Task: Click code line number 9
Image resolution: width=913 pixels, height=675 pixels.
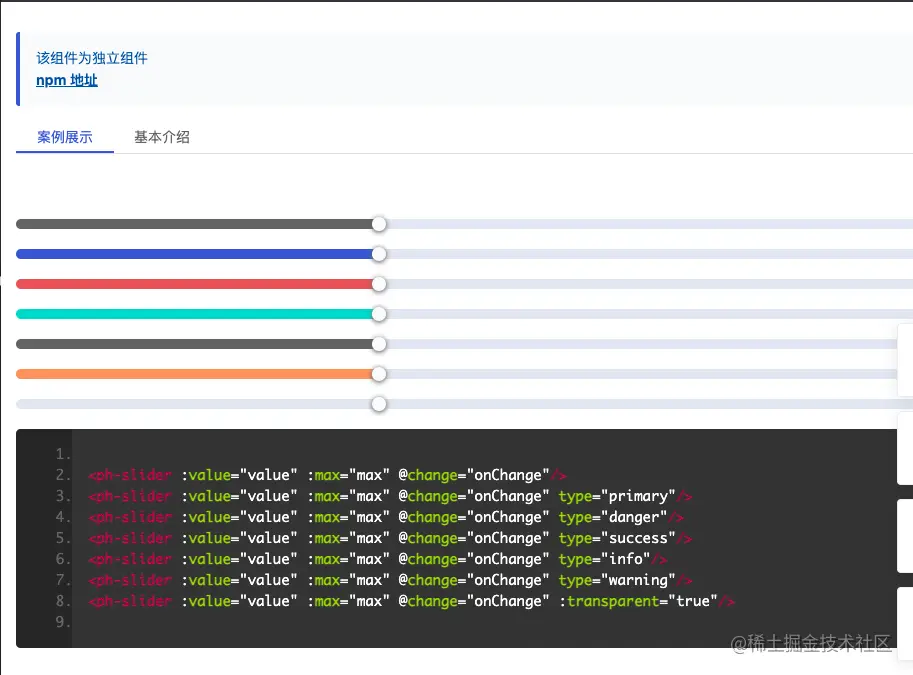Action: point(63,622)
